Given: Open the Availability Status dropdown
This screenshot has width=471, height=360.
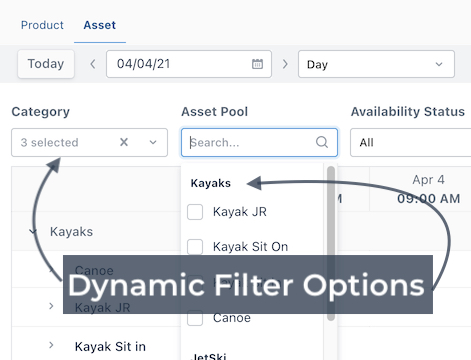Looking at the screenshot, I should [411, 142].
